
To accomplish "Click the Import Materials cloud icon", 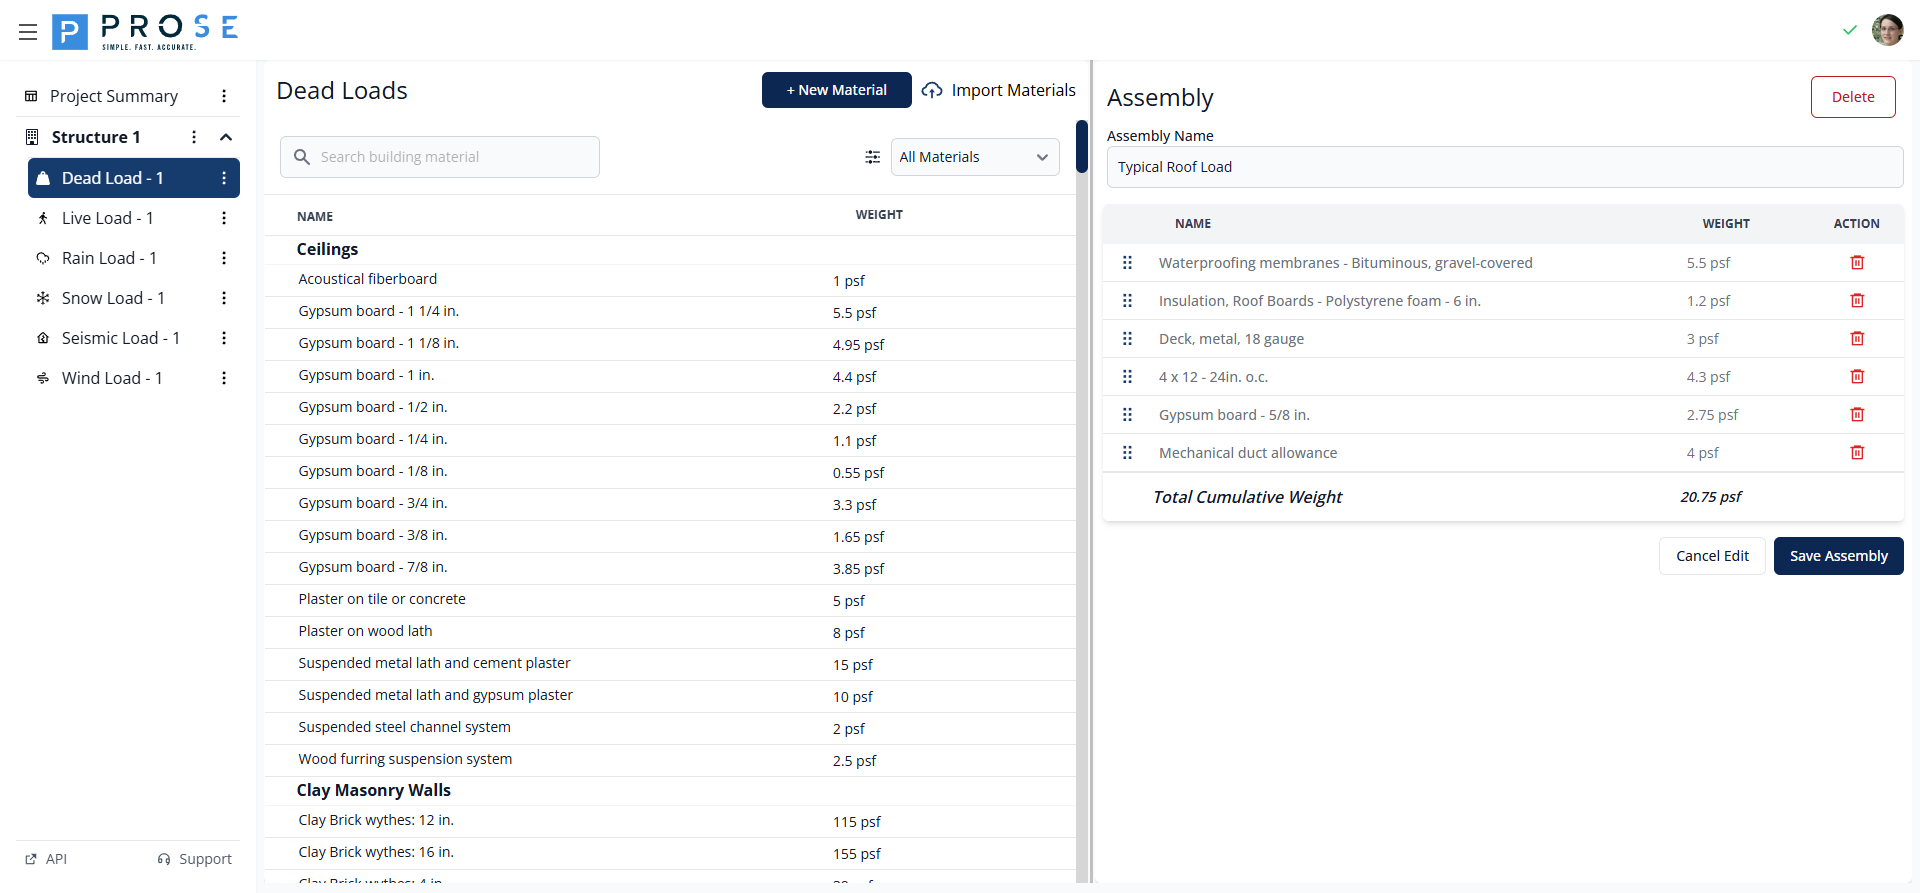I will tap(932, 90).
